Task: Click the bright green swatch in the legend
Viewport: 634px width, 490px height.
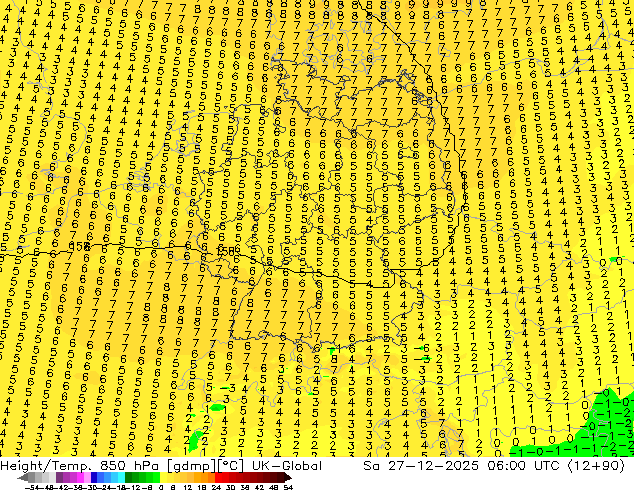Action: pos(156,477)
